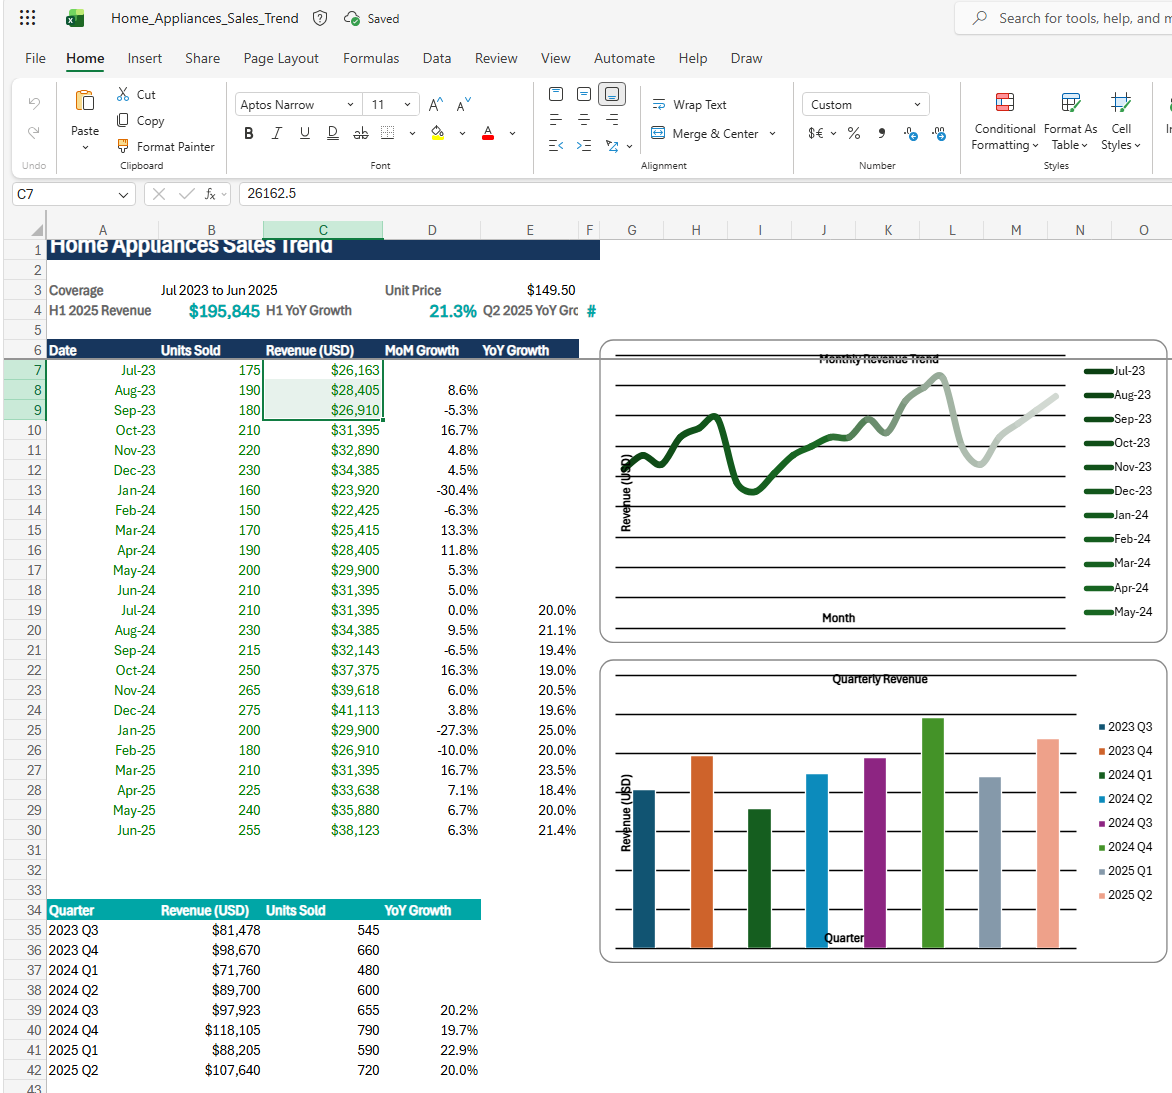Viewport: 1172px width, 1093px height.
Task: Switch to the Automate tab
Action: 624,58
